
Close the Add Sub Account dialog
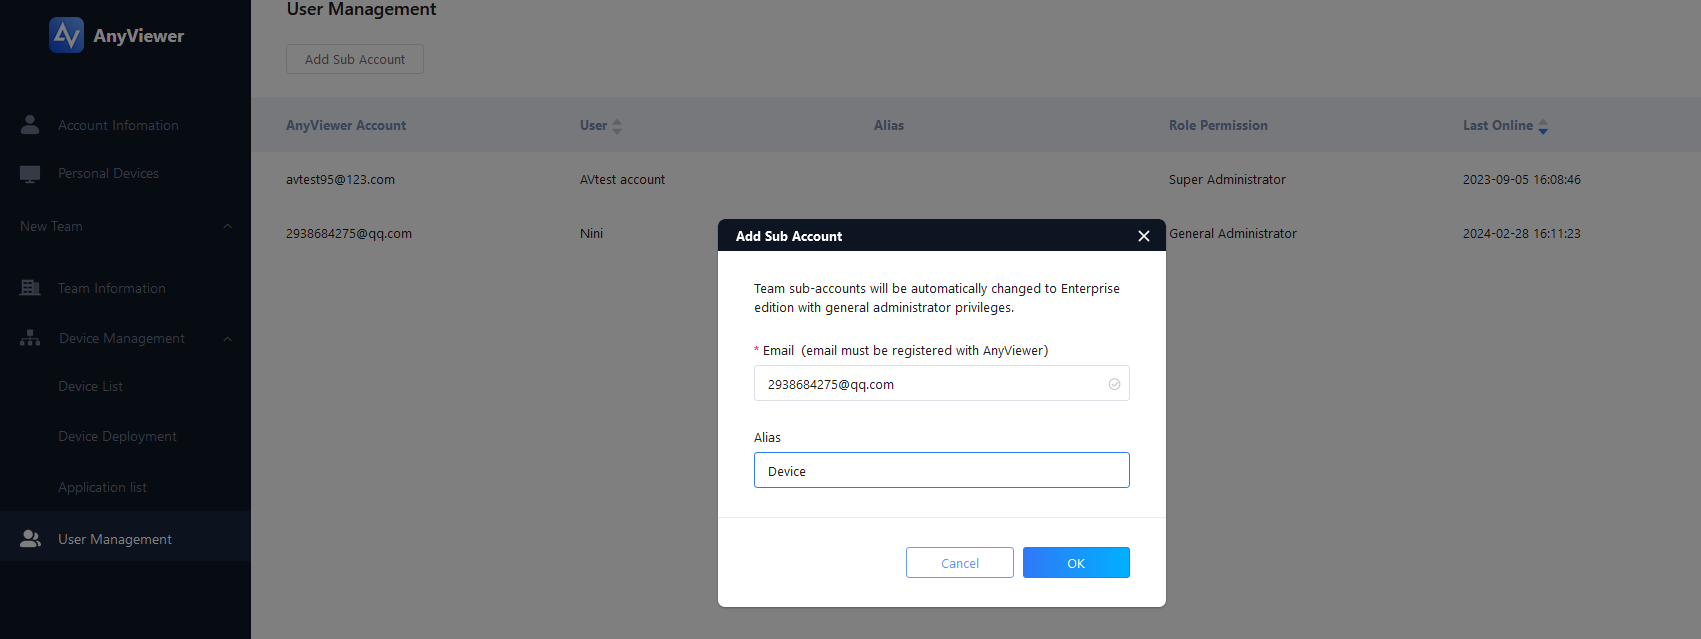tap(1143, 236)
